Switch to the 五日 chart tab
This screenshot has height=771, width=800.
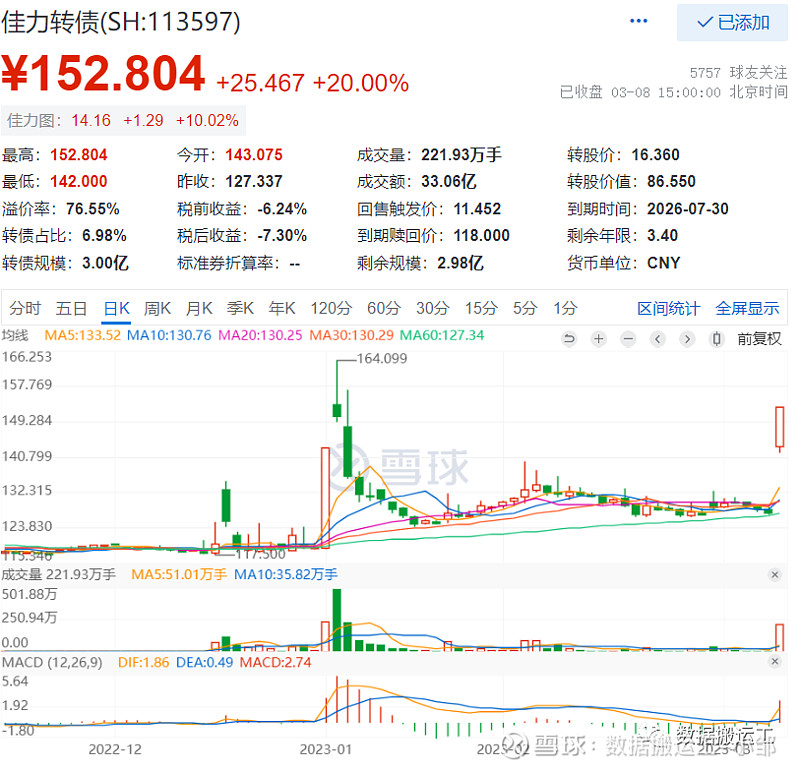pos(71,308)
